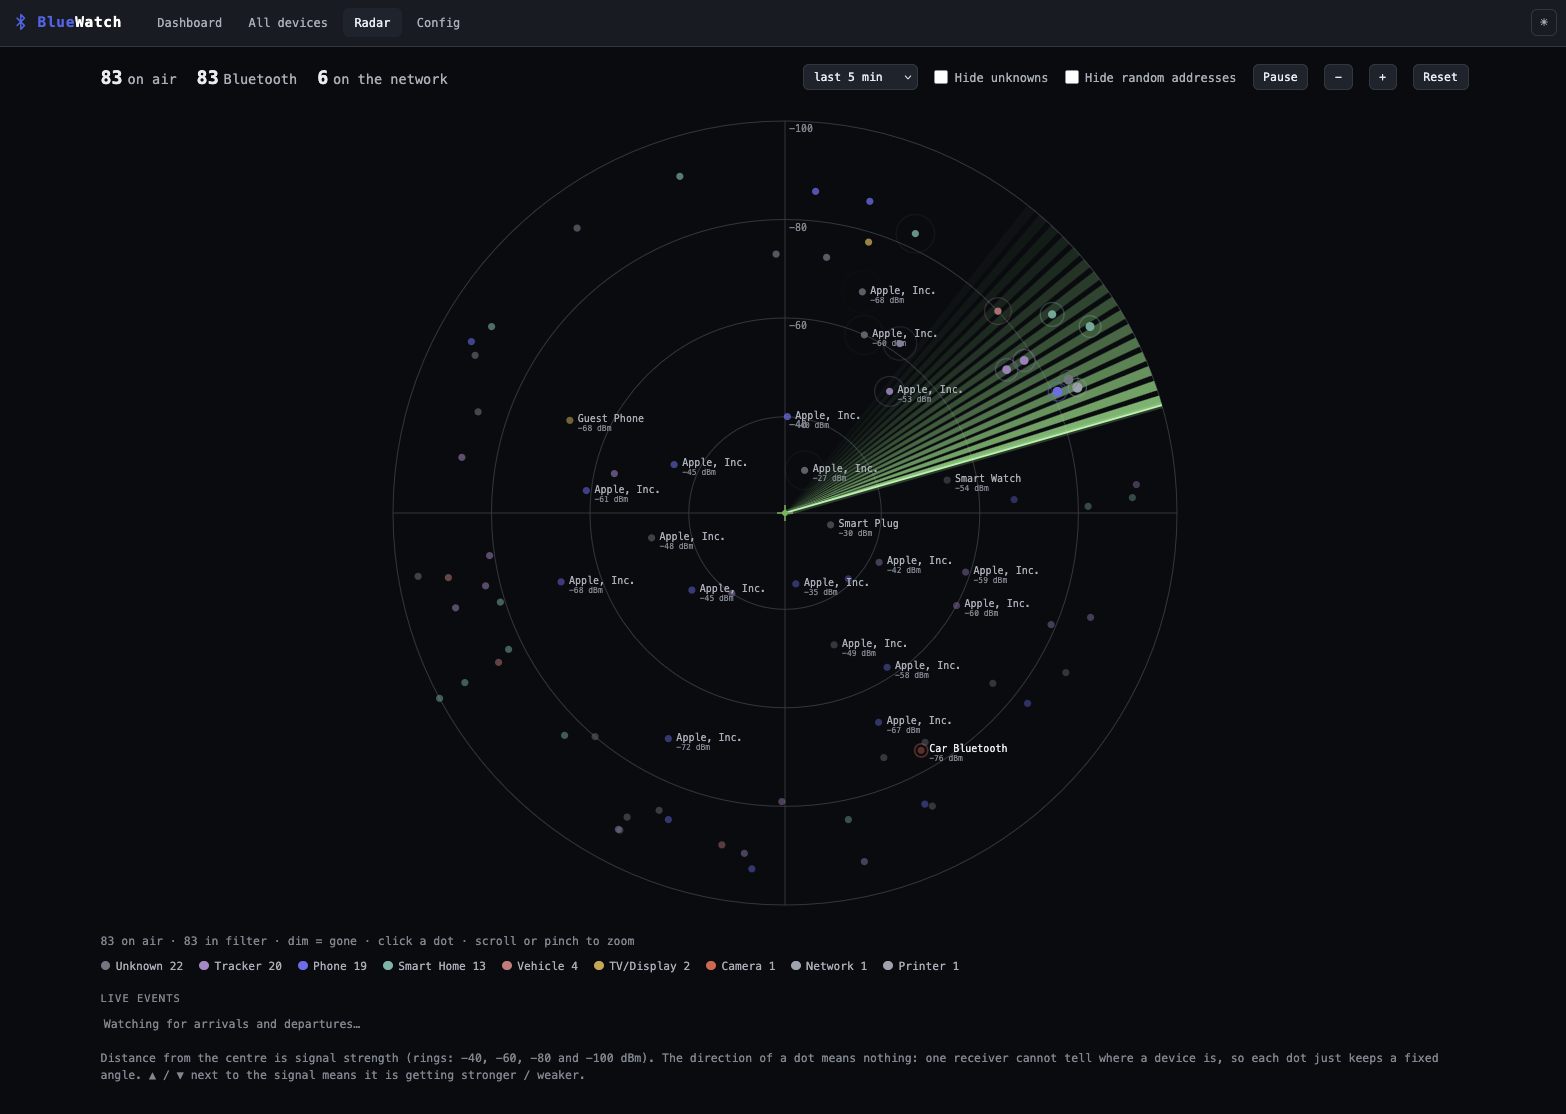Select the Car Bluetooth dot on radar
This screenshot has width=1566, height=1114.
click(921, 750)
